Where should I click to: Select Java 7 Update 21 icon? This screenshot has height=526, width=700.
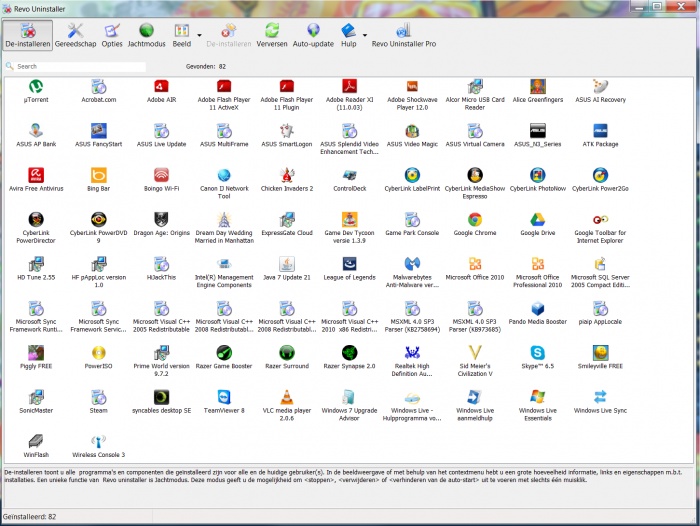tap(287, 263)
